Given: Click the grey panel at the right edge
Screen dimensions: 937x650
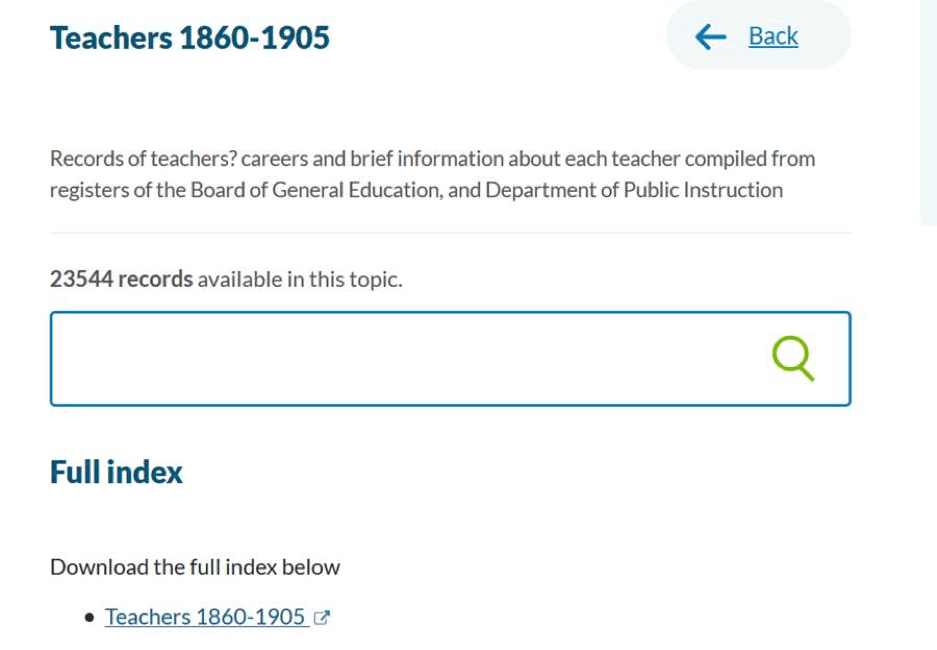Looking at the screenshot, I should (928, 110).
